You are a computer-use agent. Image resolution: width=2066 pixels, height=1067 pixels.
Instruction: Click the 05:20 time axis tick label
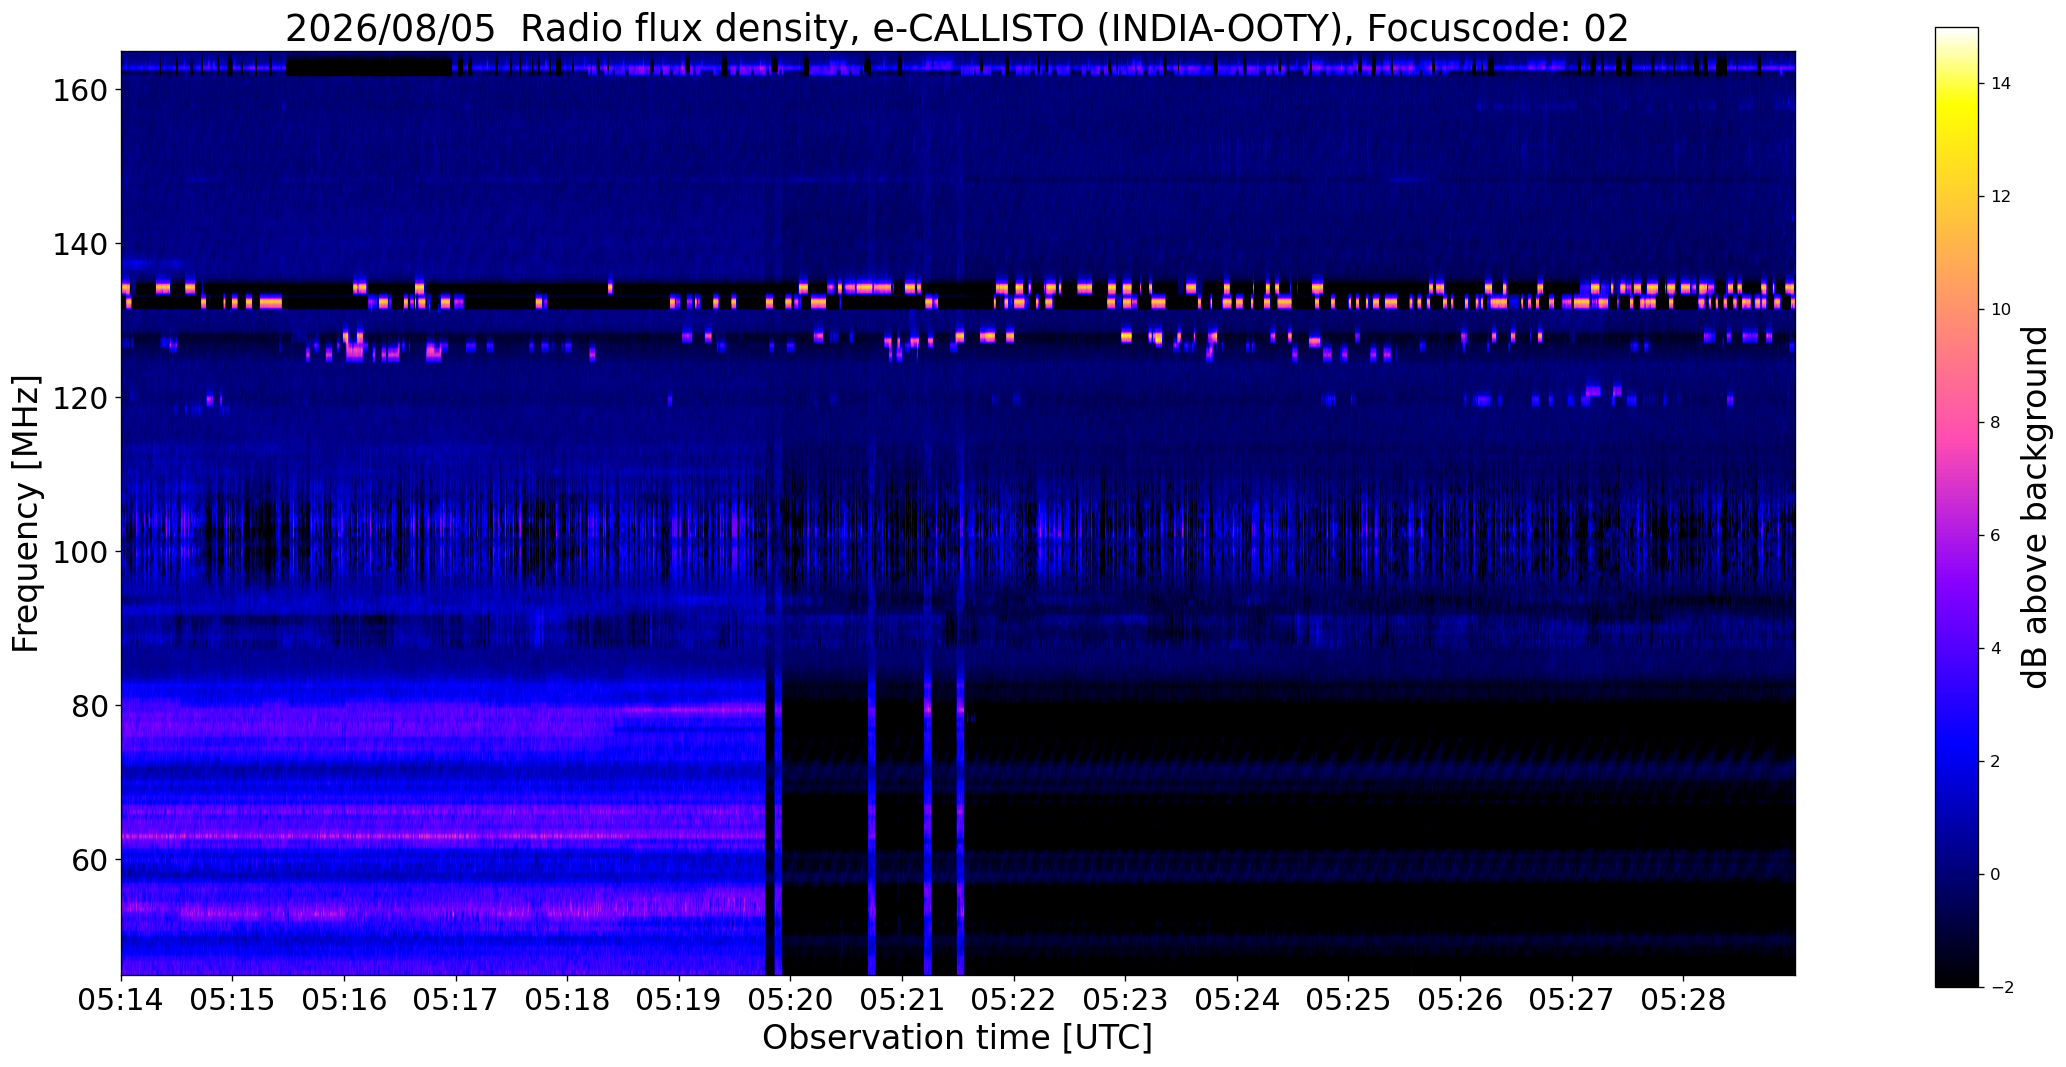tap(791, 1001)
